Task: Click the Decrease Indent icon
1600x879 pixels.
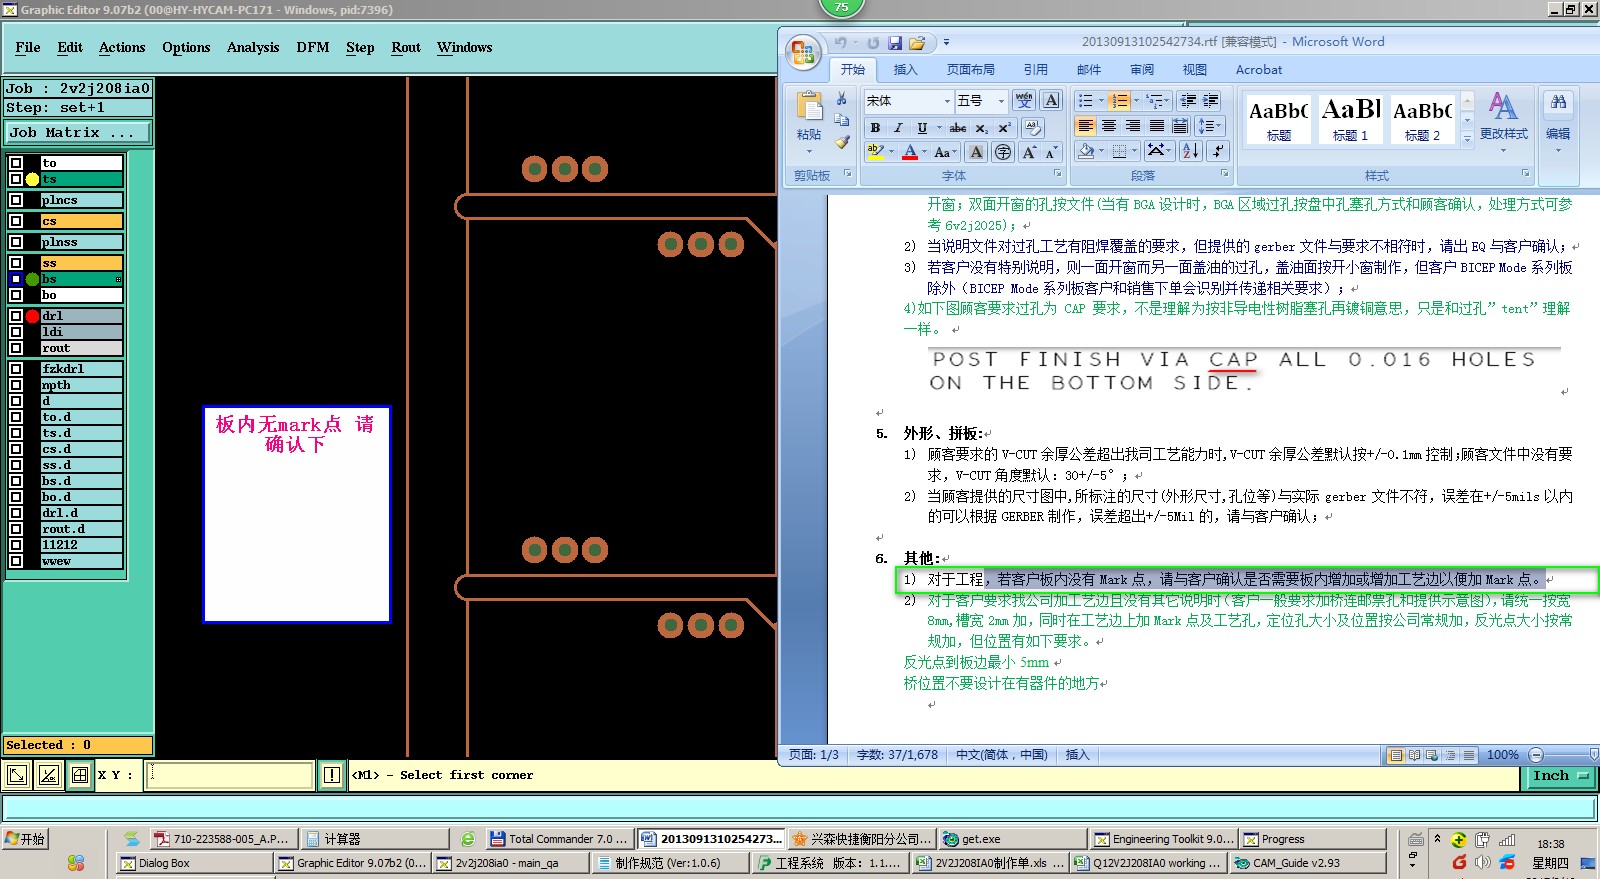Action: 1188,101
